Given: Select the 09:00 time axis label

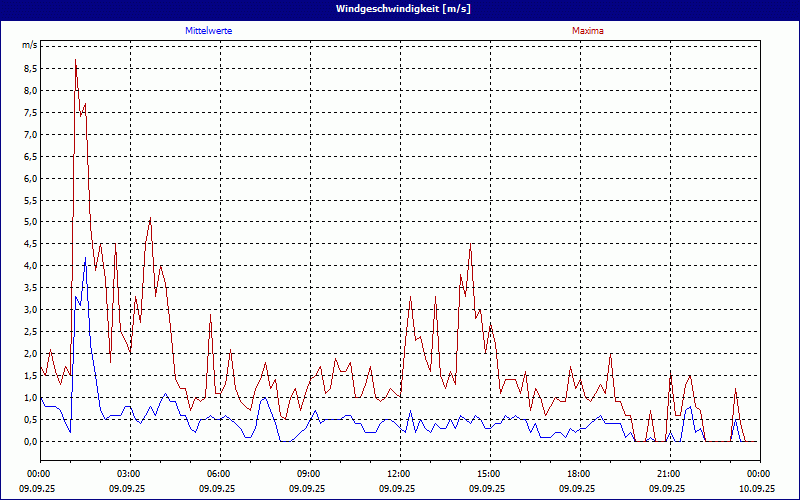Looking at the screenshot, I should coord(308,473).
